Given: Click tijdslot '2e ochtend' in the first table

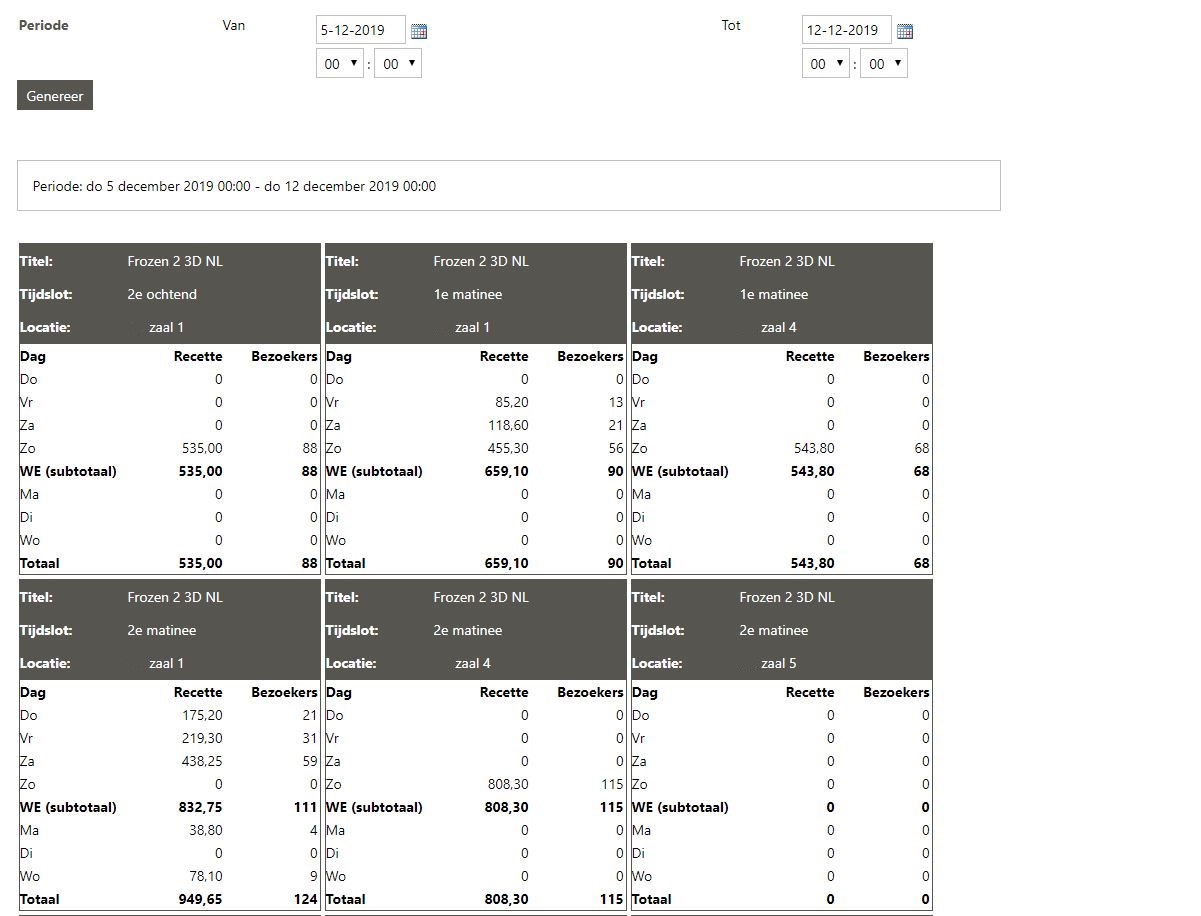Looking at the screenshot, I should [x=162, y=294].
